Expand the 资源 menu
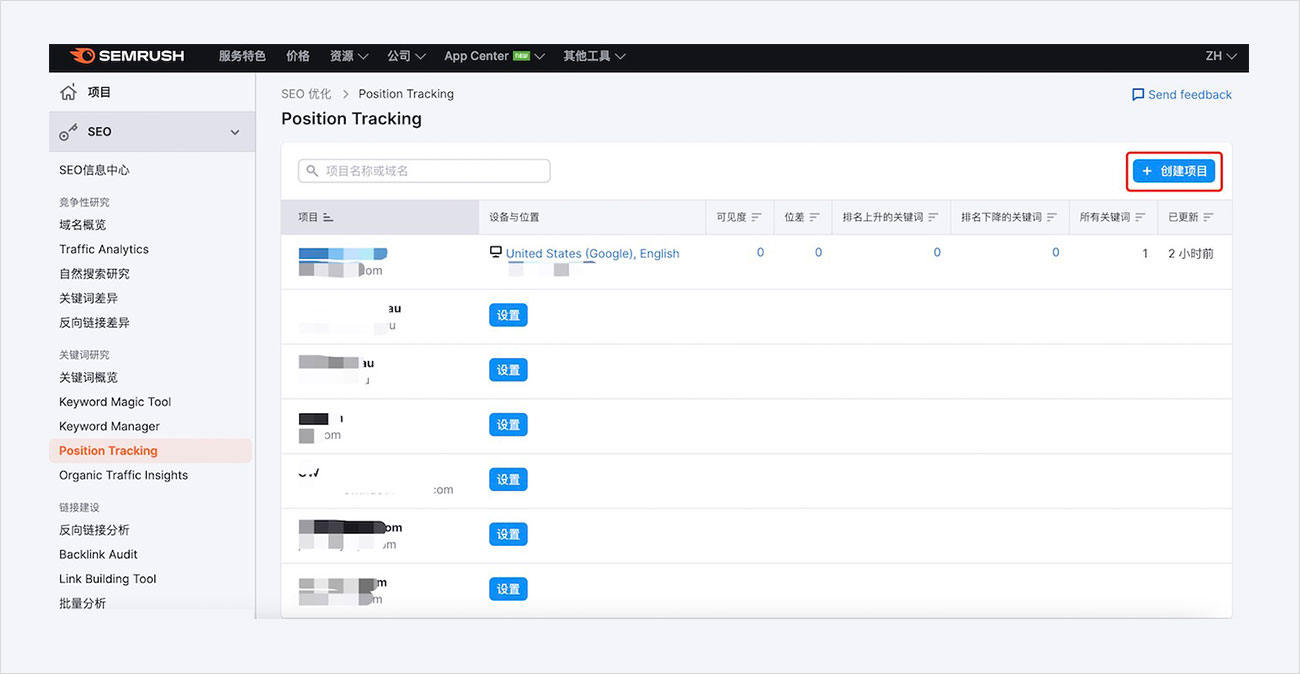1300x674 pixels. pyautogui.click(x=349, y=56)
